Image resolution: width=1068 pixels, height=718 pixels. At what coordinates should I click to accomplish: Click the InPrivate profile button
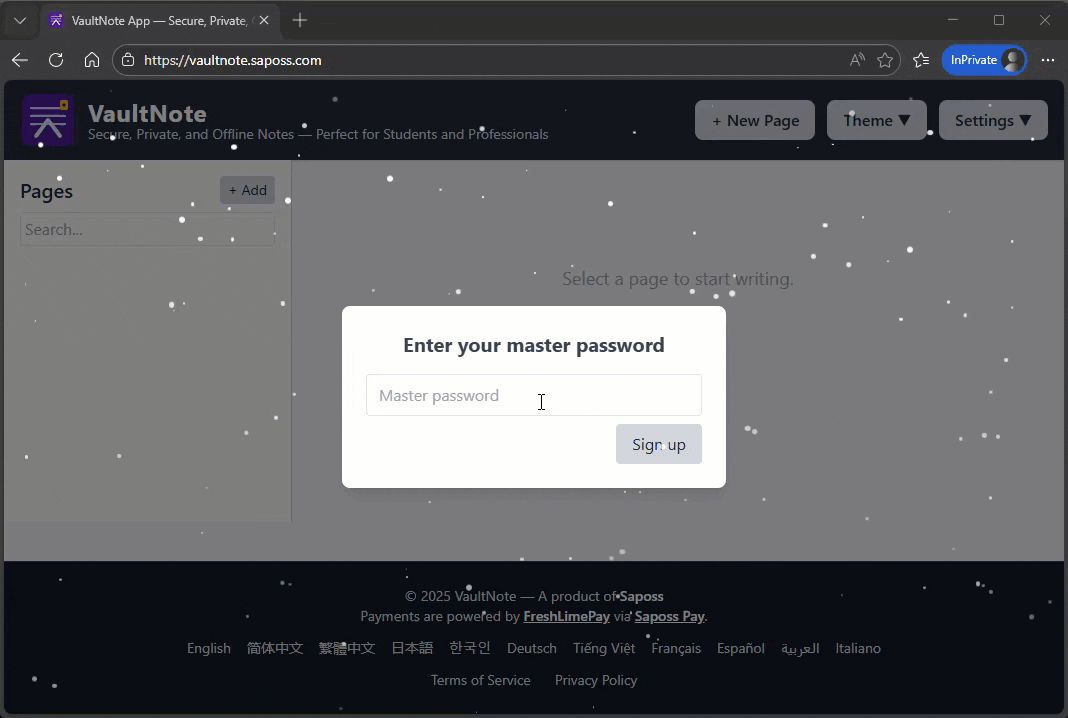[x=984, y=60]
